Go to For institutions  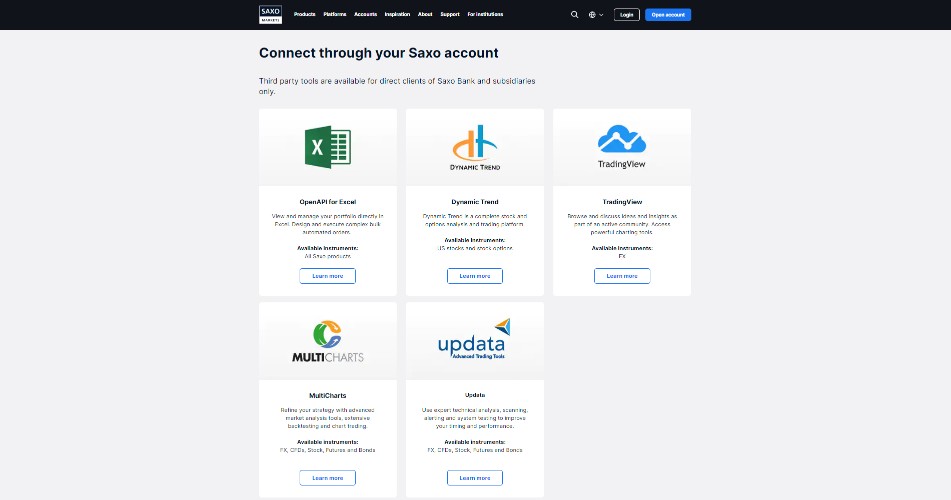tap(485, 15)
